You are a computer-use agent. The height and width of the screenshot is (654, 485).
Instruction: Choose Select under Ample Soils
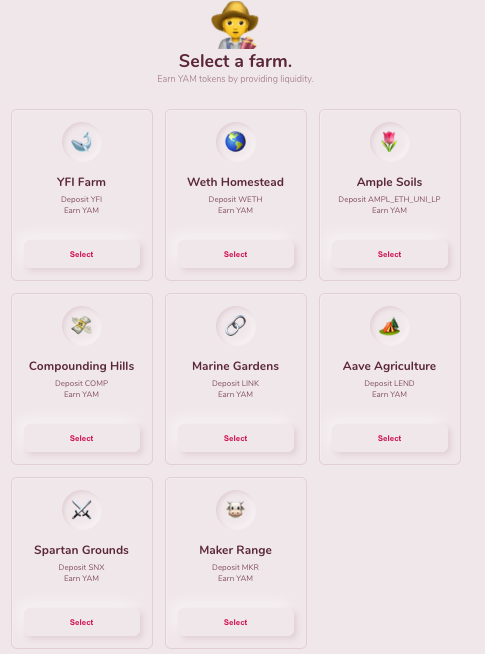click(x=390, y=254)
